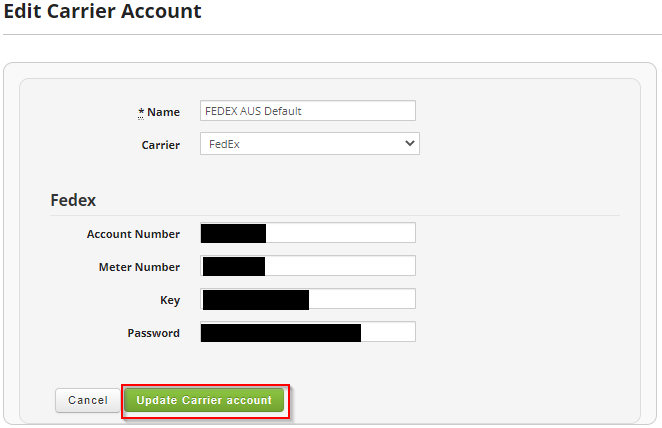
Task: Click the Carrier field label
Action: click(x=160, y=145)
